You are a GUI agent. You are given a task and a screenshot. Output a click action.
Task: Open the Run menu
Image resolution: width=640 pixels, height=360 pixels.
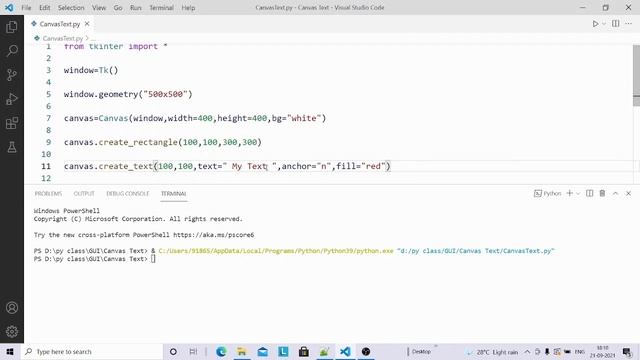pyautogui.click(x=136, y=8)
